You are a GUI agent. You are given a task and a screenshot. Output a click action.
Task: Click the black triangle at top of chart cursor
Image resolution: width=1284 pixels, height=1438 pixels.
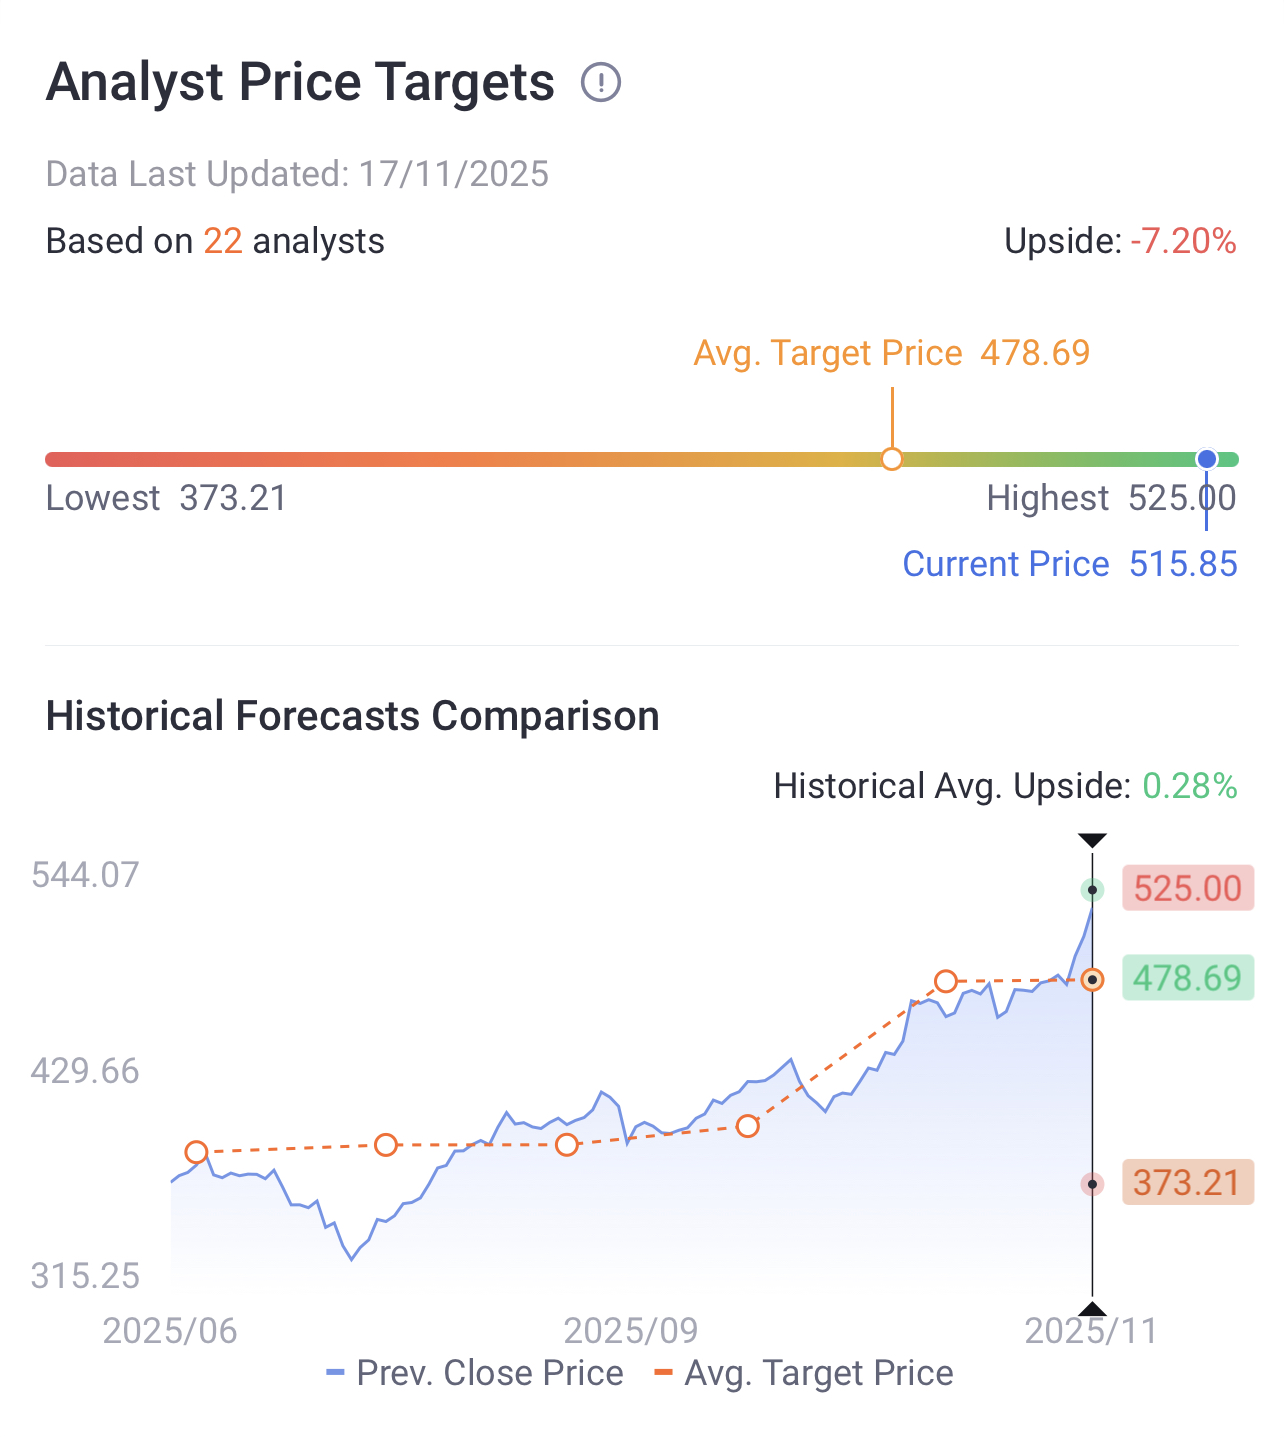(1092, 840)
